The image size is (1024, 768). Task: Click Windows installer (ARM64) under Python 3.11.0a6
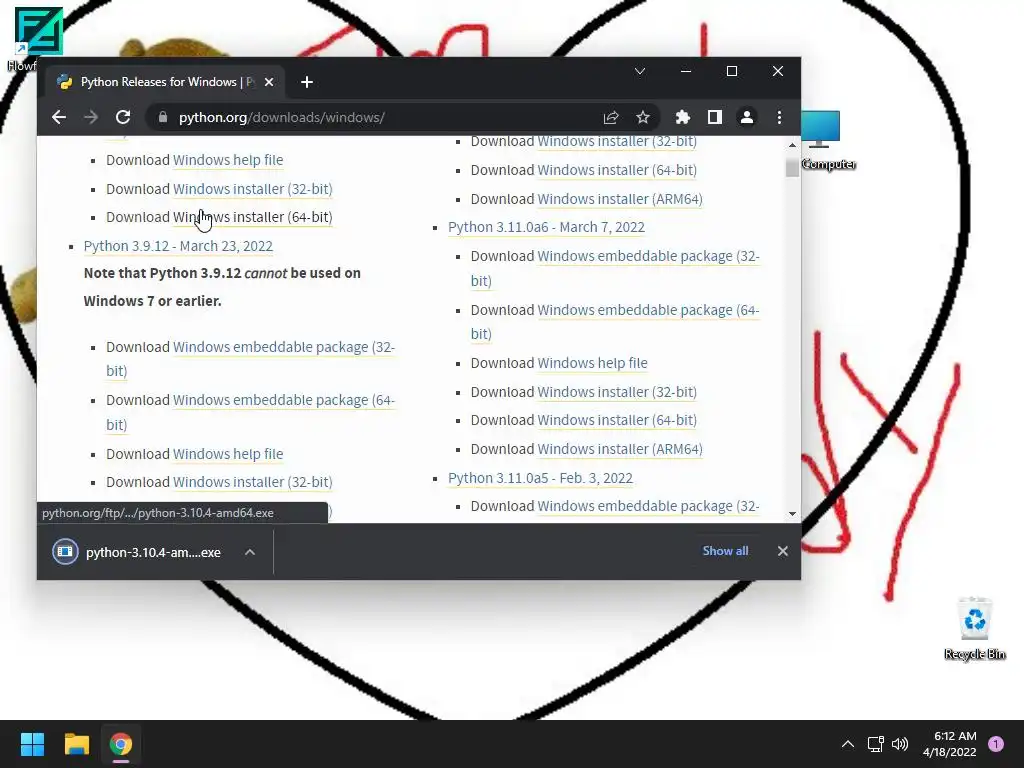click(x=620, y=449)
